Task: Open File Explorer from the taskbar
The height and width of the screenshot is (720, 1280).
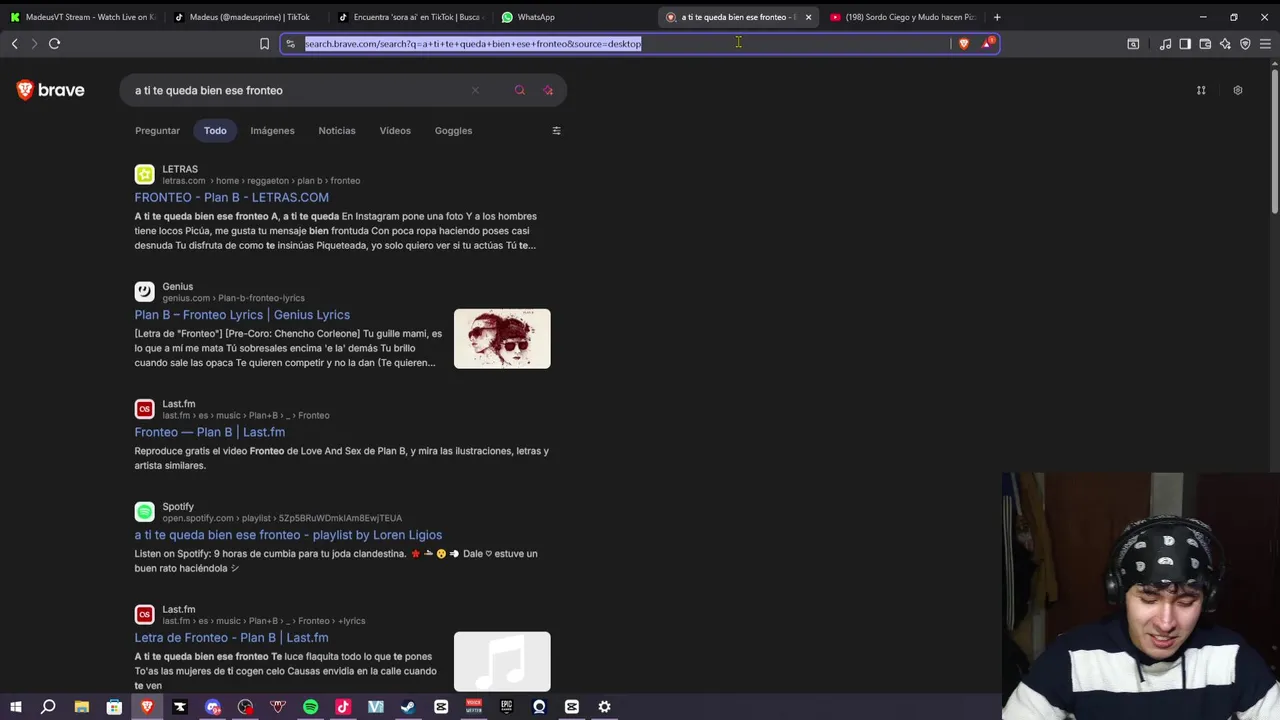Action: (x=82, y=707)
